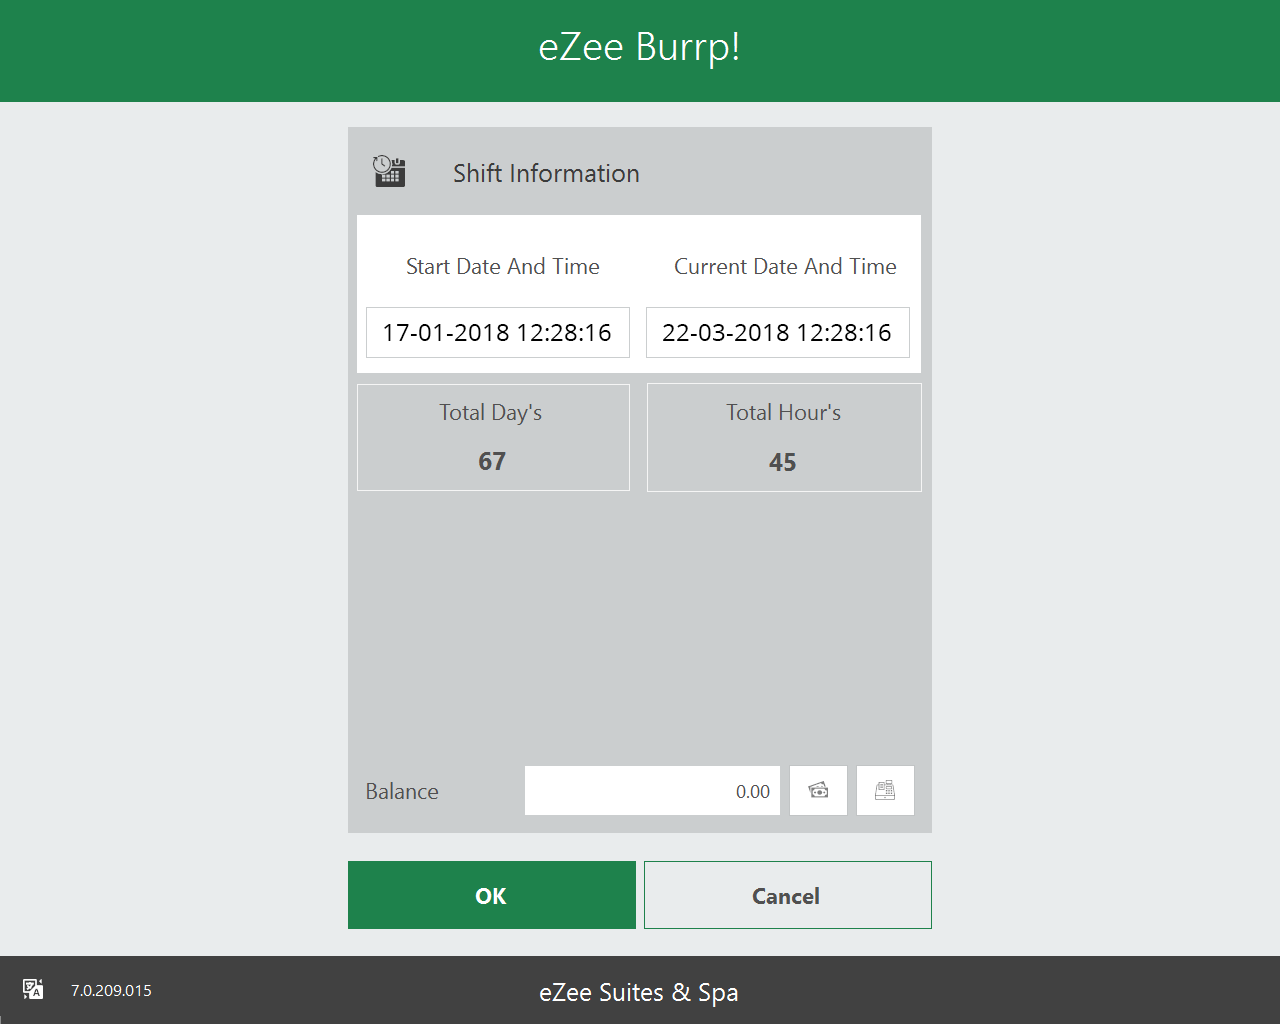Click version number 7.0.209.015
The width and height of the screenshot is (1280, 1024).
click(111, 991)
